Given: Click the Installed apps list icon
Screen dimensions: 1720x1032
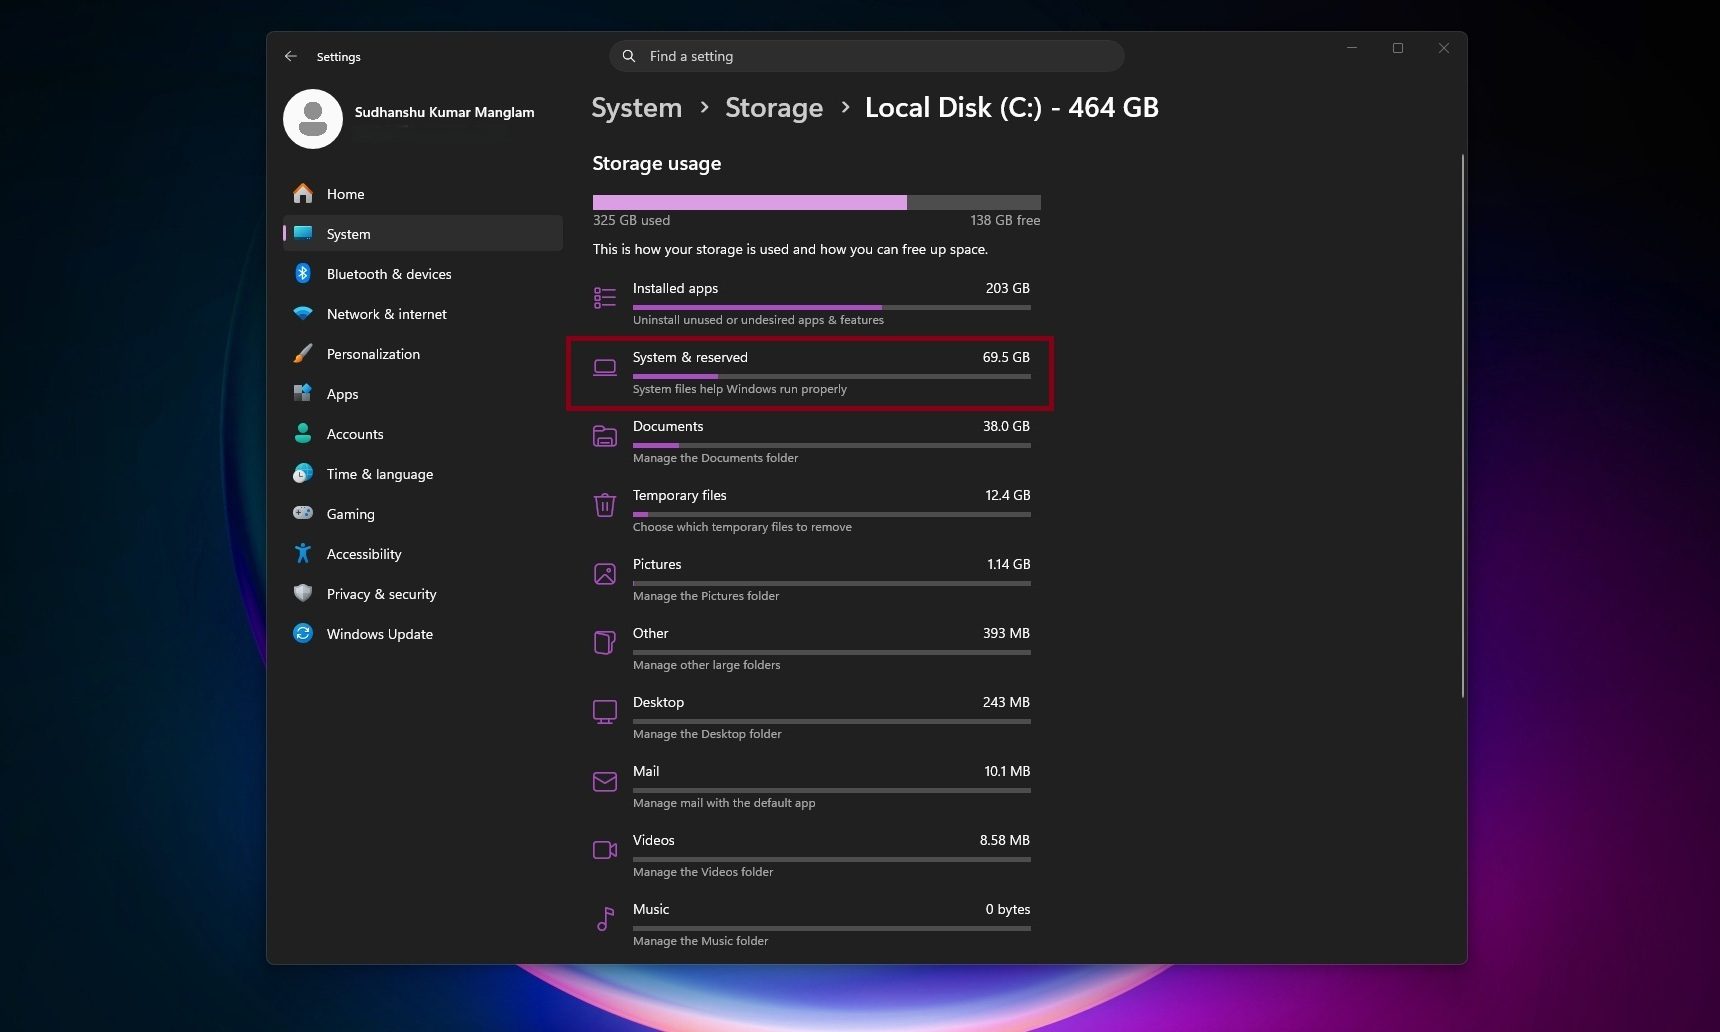Looking at the screenshot, I should click(x=605, y=298).
